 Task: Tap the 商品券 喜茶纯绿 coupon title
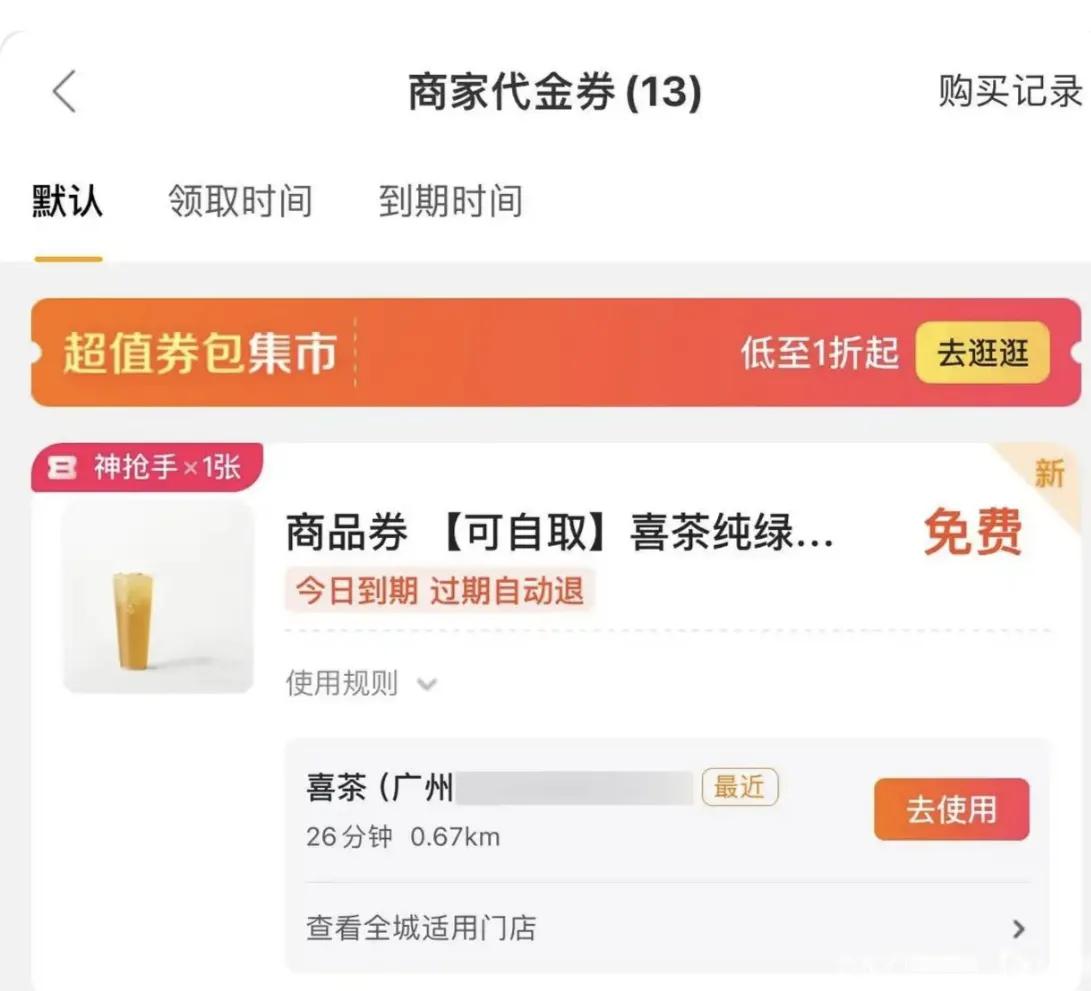pyautogui.click(x=558, y=535)
